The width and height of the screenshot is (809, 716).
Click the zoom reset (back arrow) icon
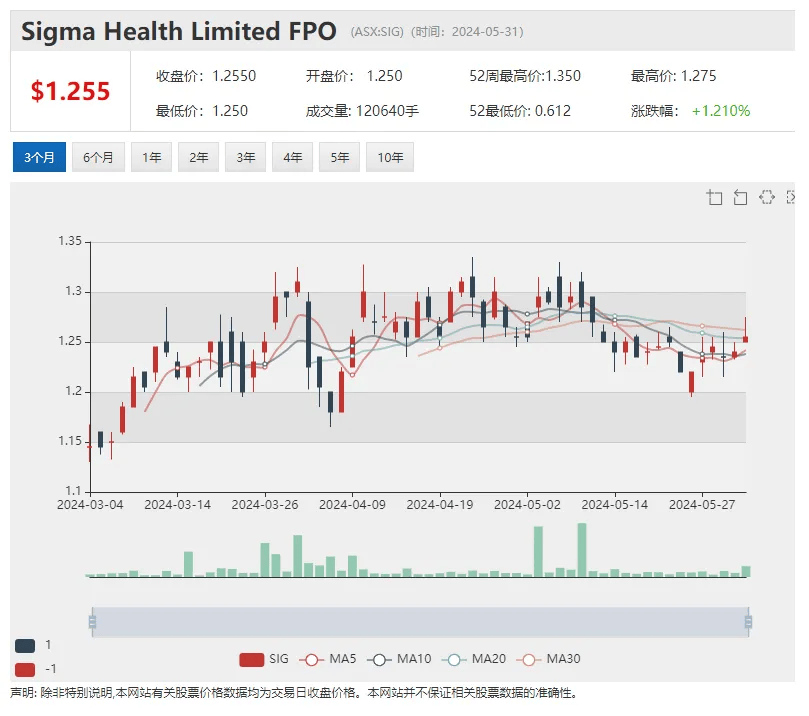pos(740,198)
